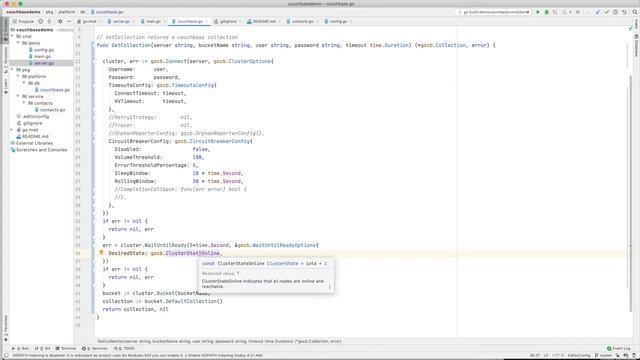Image resolution: width=640 pixels, height=360 pixels.
Task: Click ClusterState link in documentation popup
Action: 282,264
